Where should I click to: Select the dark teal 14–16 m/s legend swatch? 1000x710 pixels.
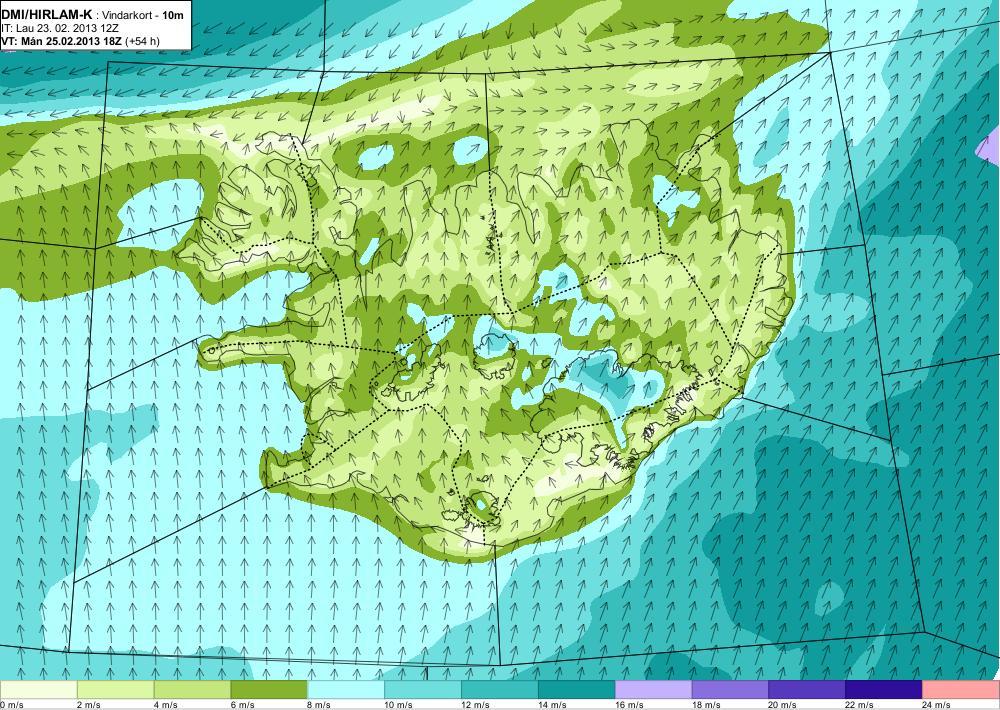tap(577, 690)
